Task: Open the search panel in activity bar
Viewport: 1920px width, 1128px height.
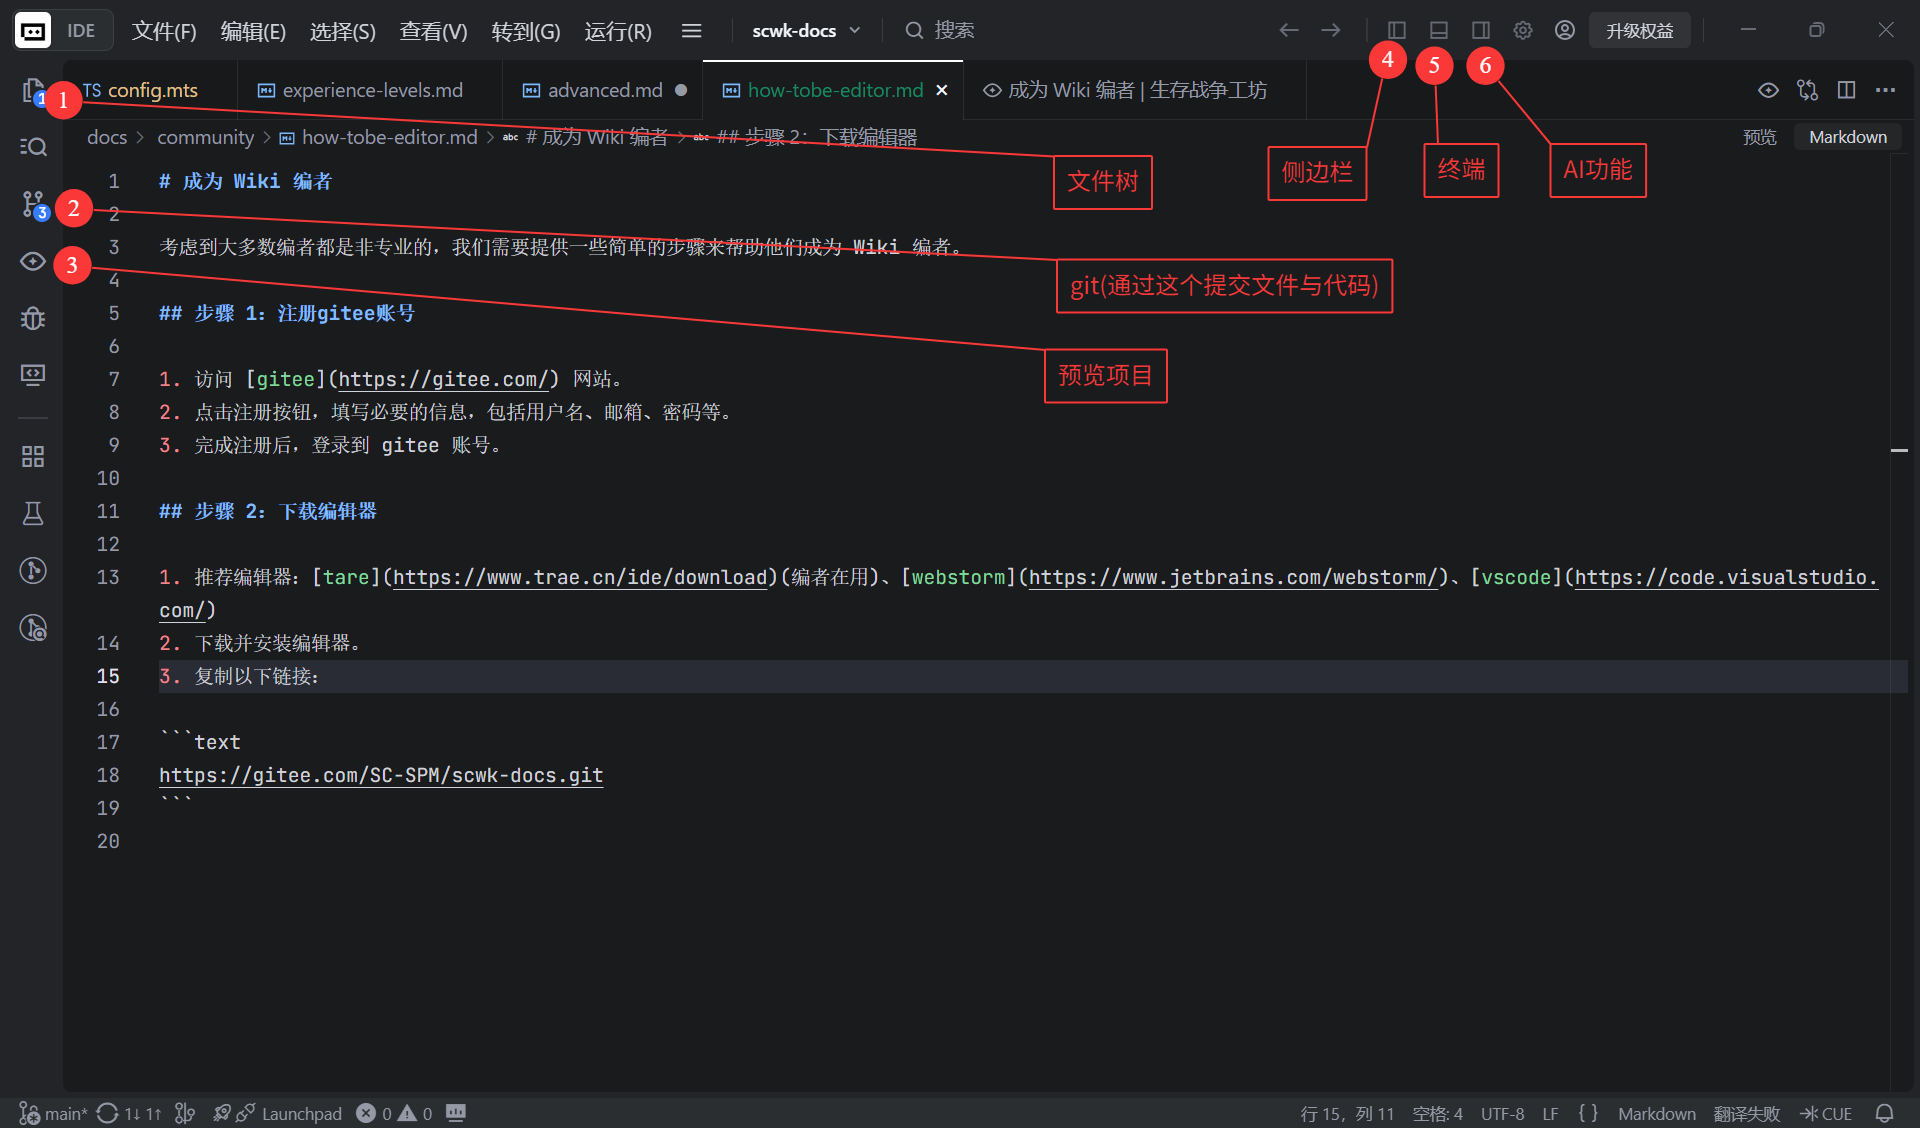Action: pyautogui.click(x=33, y=147)
